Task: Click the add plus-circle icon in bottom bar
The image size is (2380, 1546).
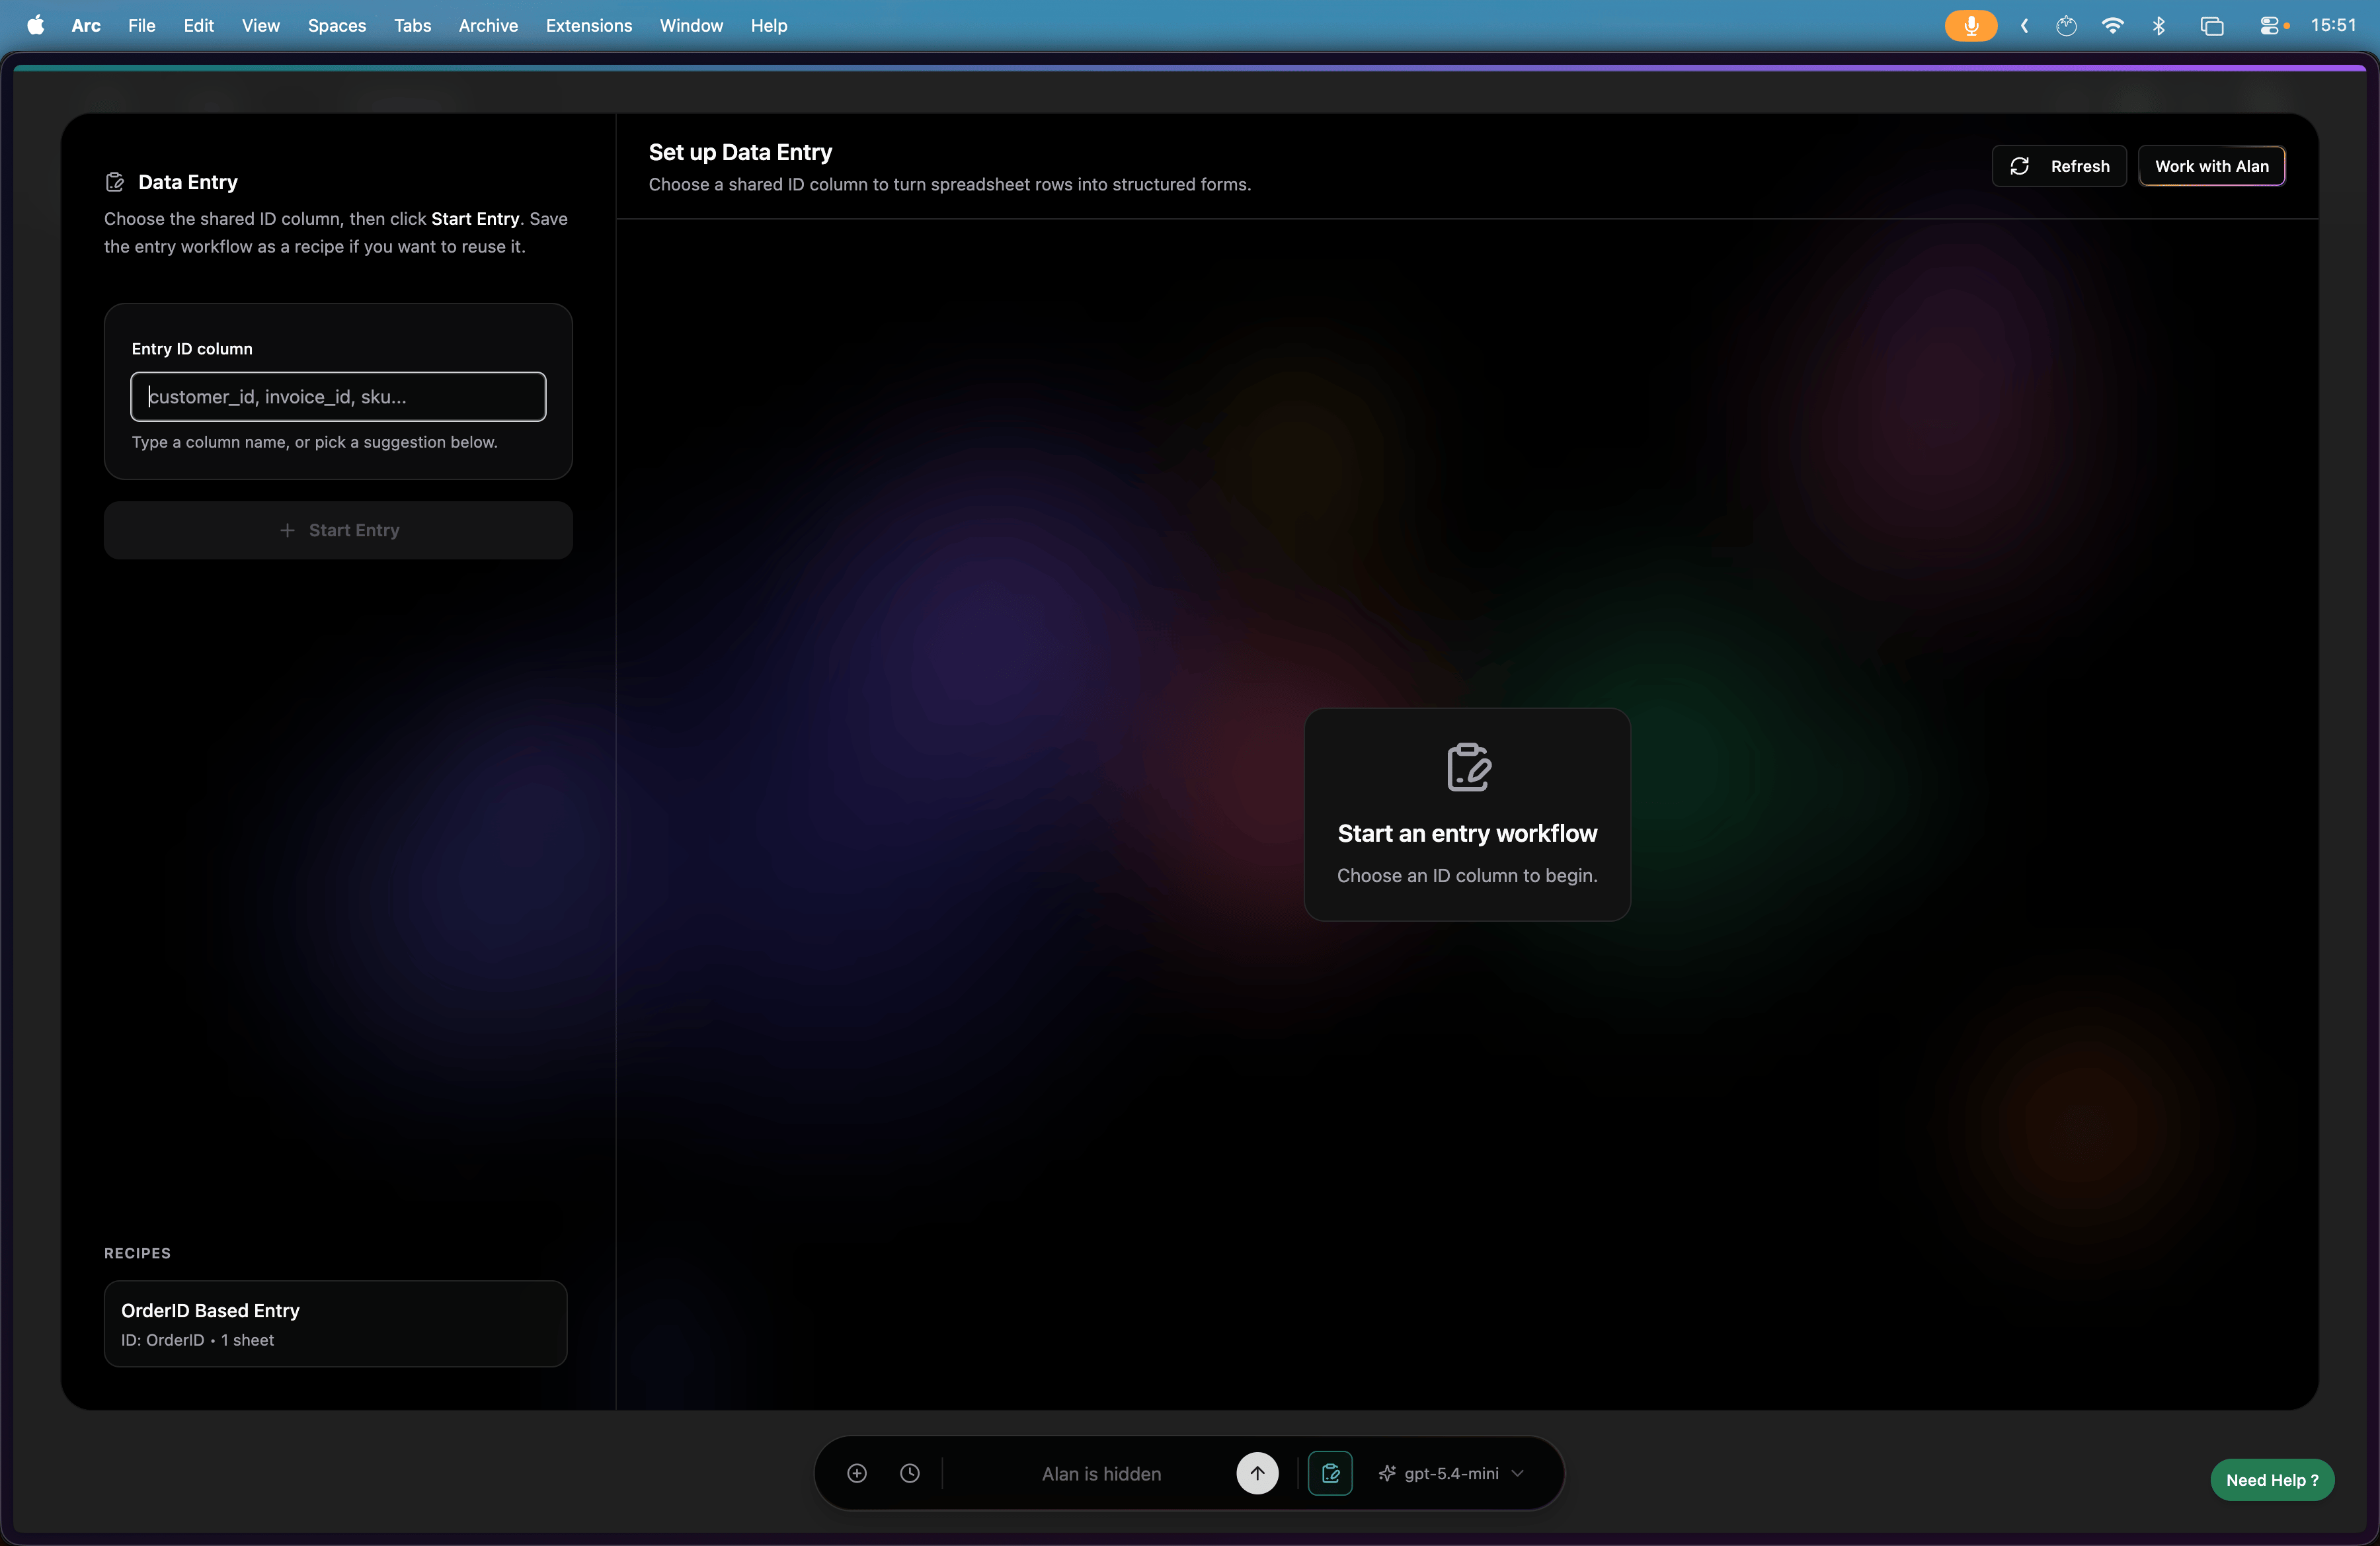Action: point(857,1473)
